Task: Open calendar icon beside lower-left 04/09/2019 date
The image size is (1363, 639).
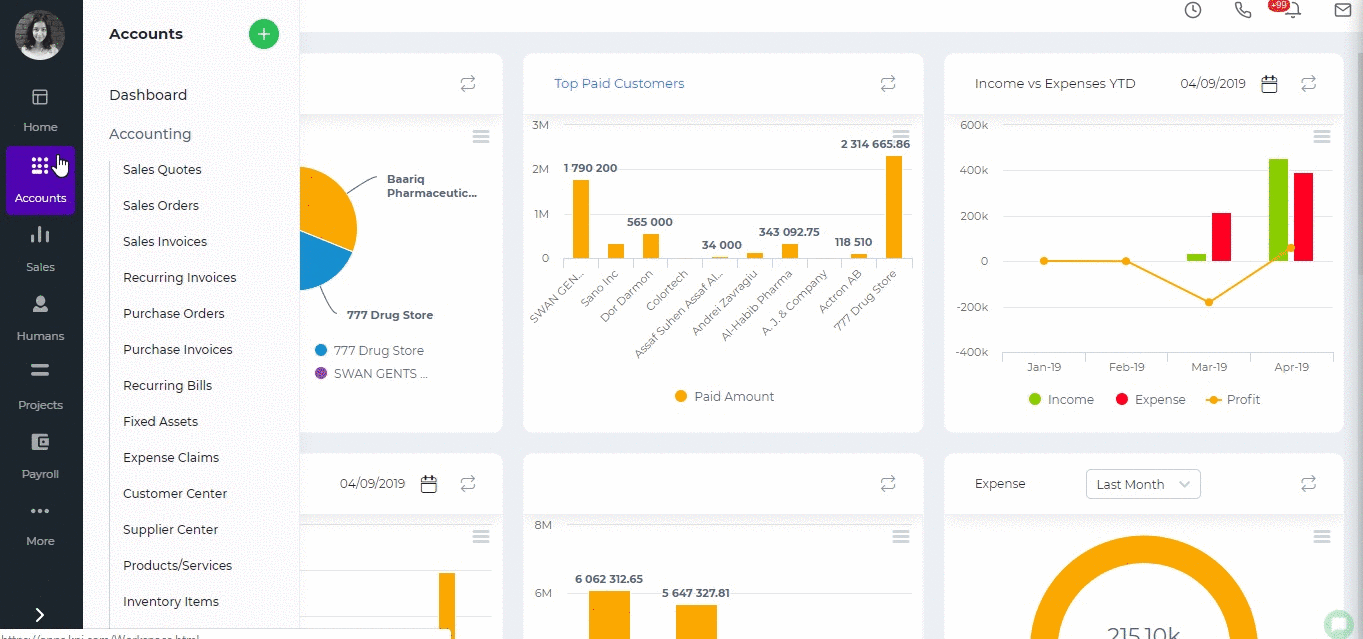Action: click(429, 484)
